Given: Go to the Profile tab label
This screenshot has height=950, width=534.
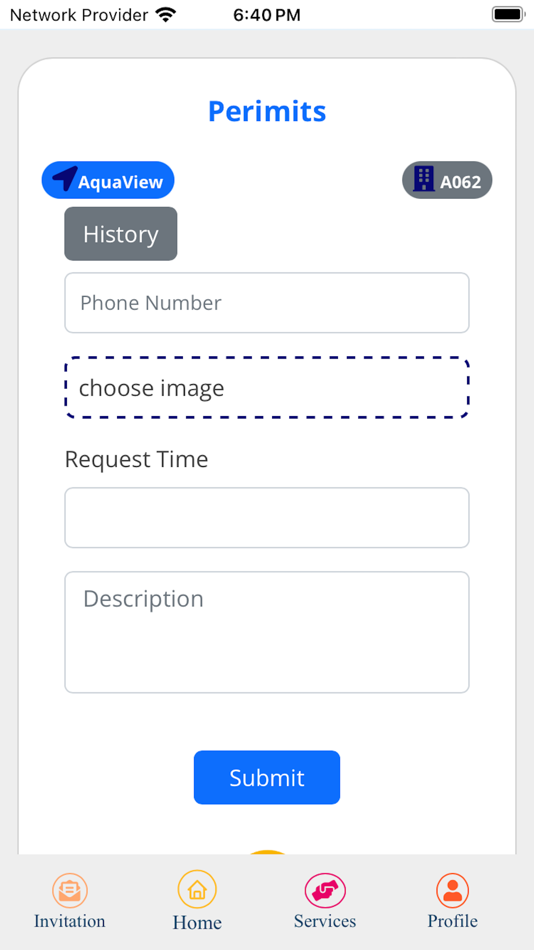Looking at the screenshot, I should click(452, 921).
